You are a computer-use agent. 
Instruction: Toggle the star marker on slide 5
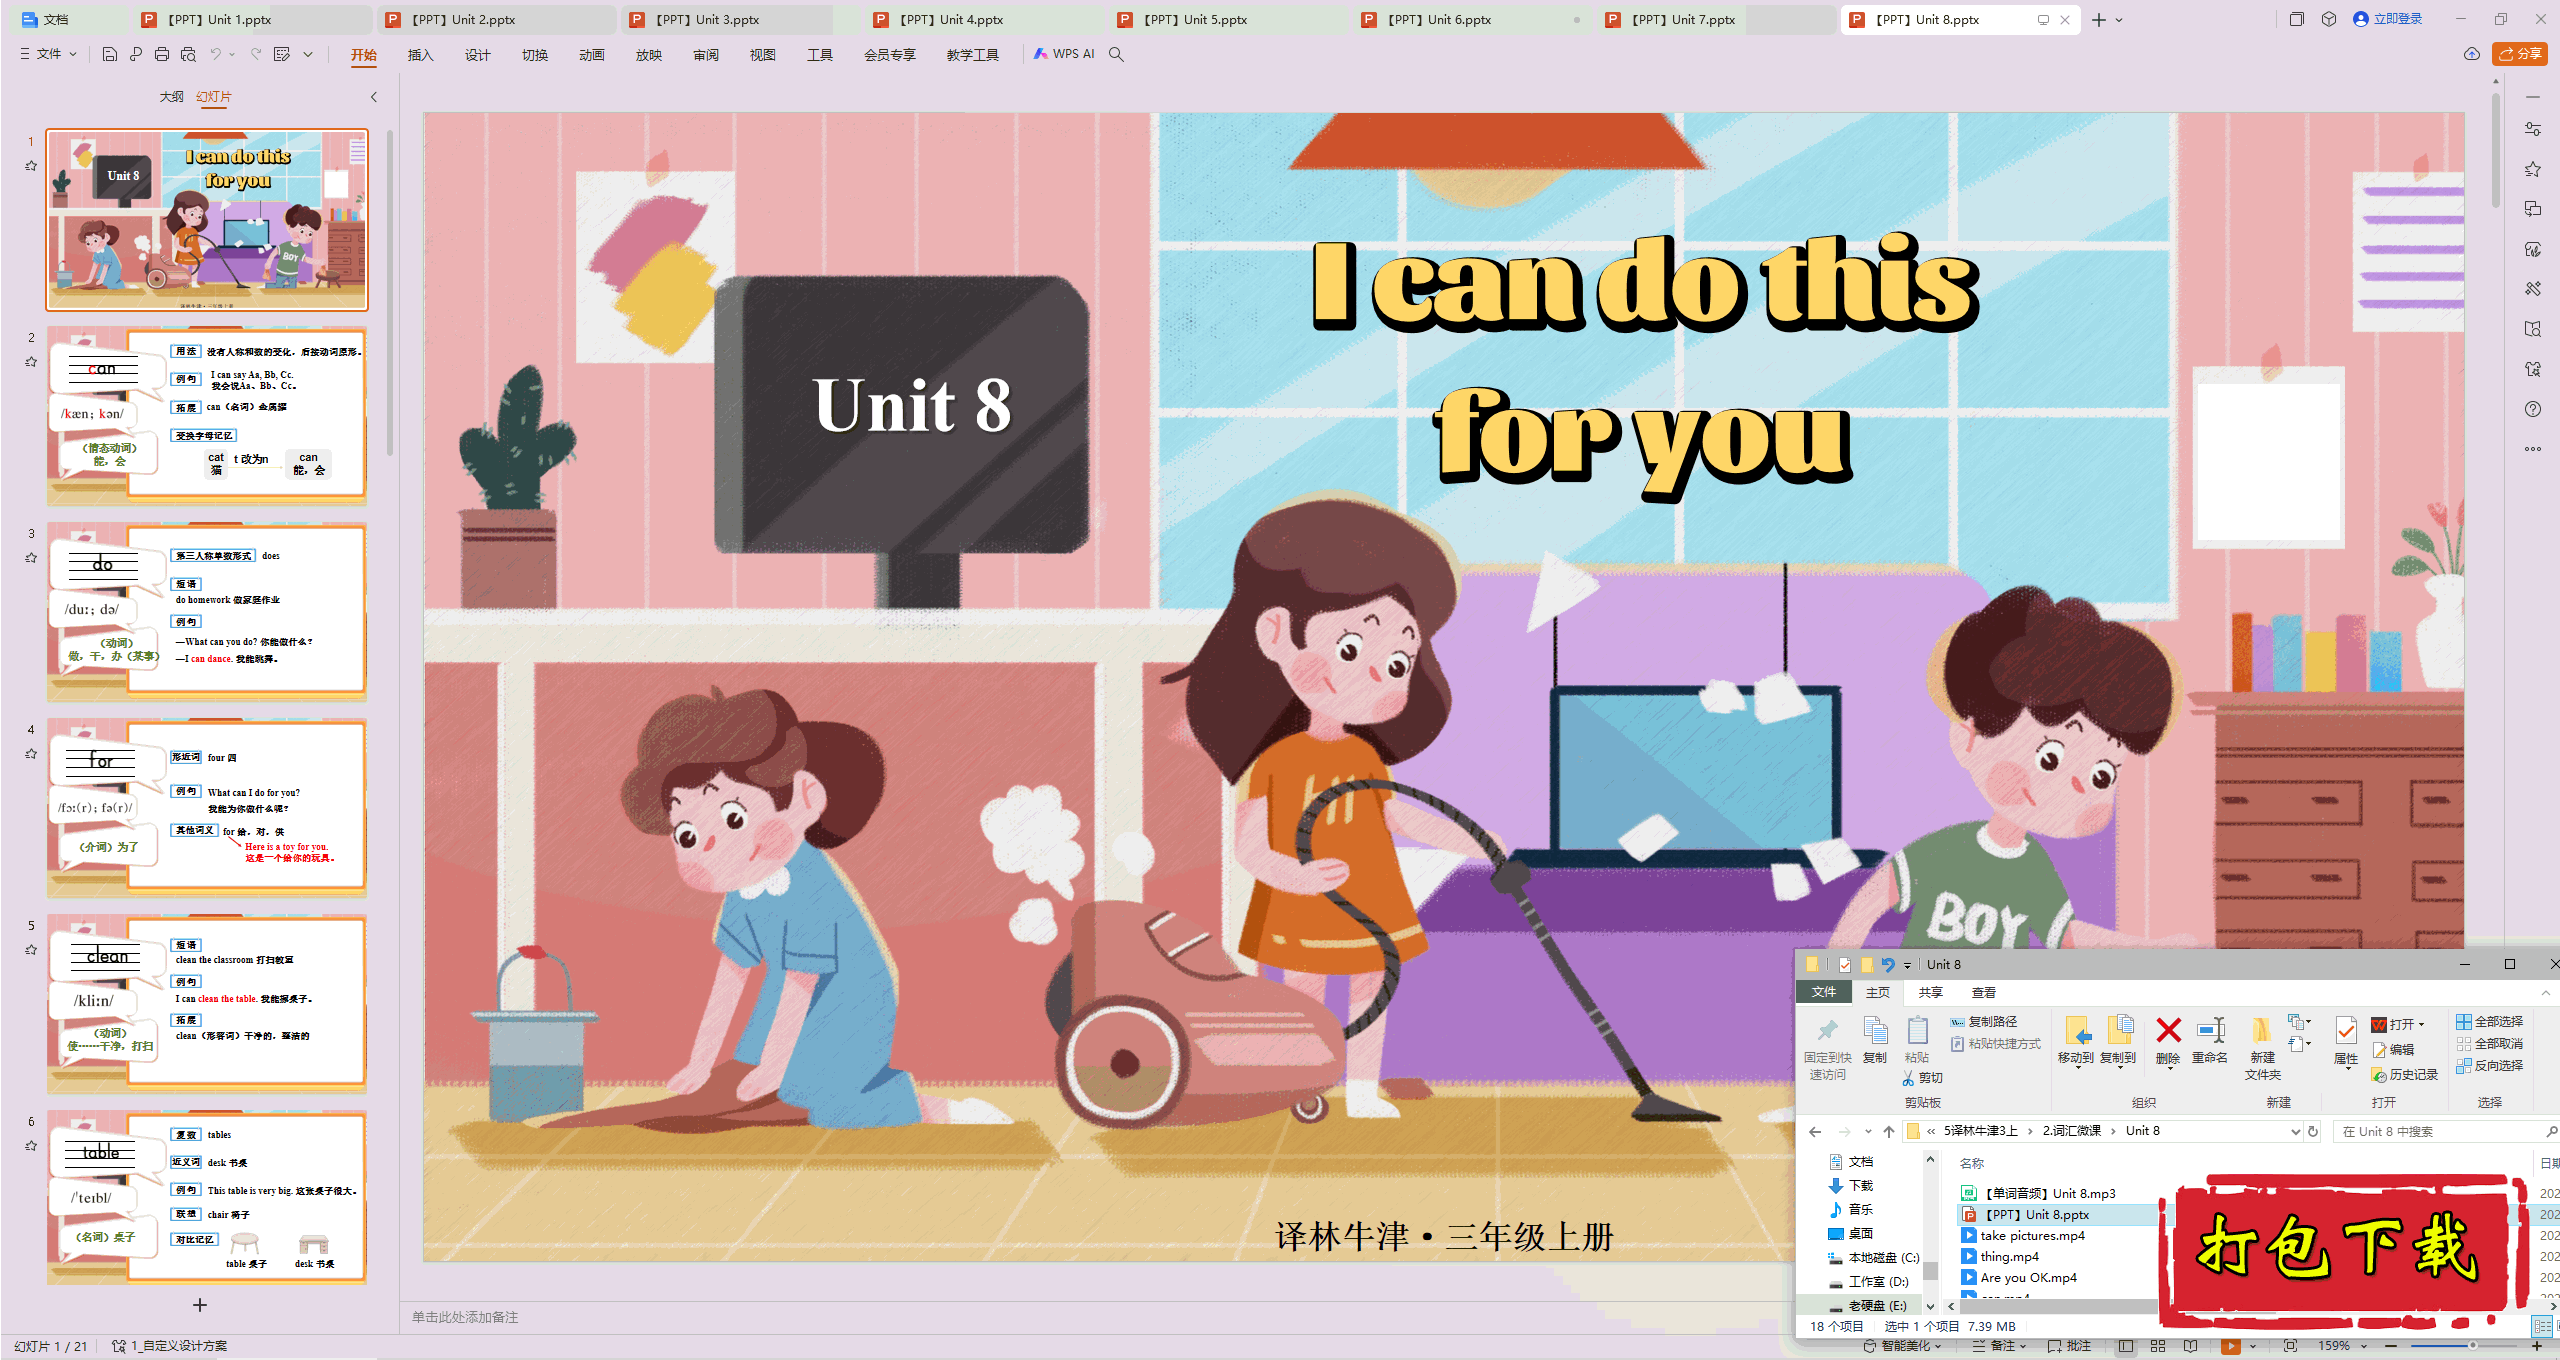[31, 950]
